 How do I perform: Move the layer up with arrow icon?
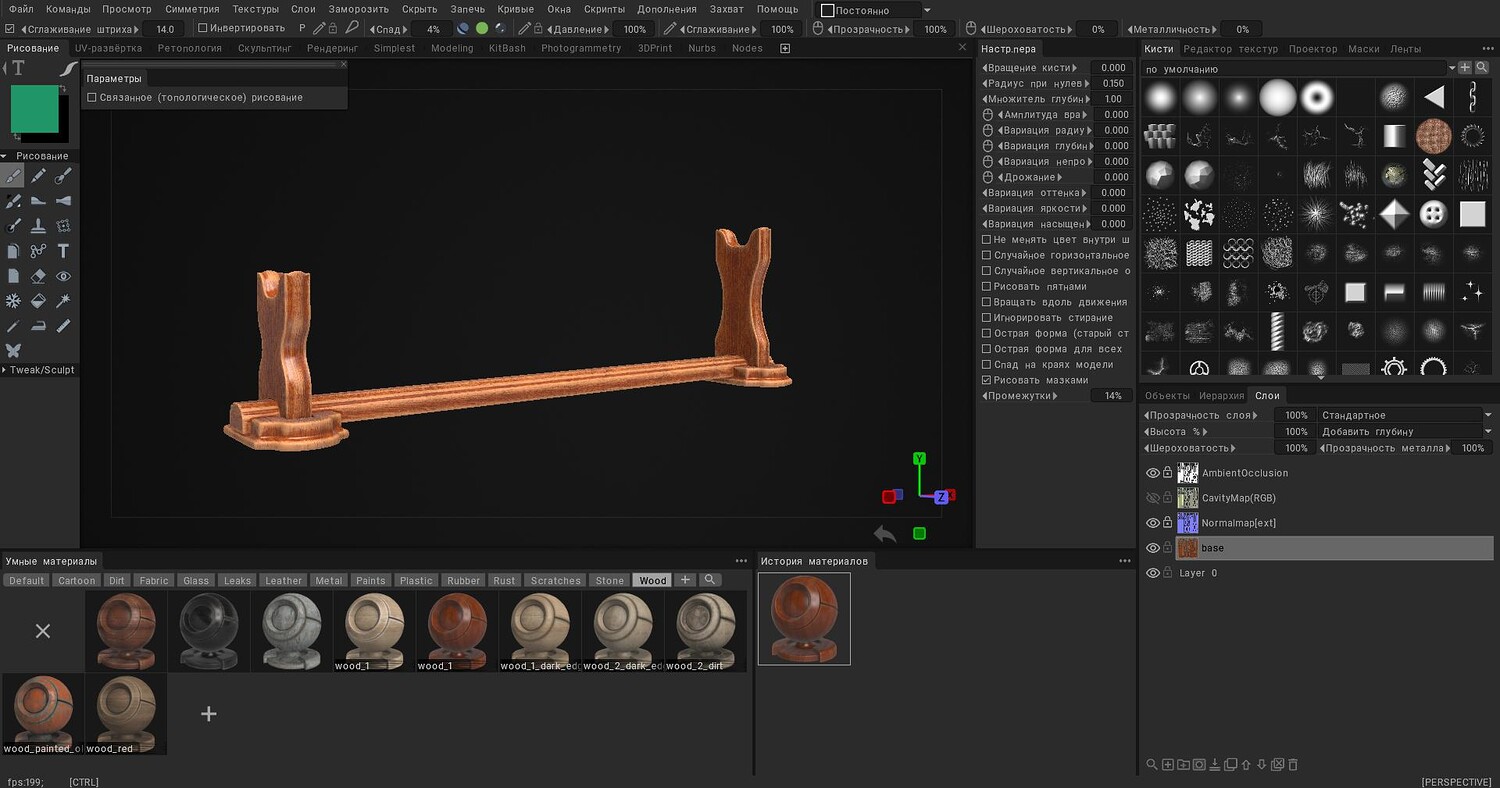1246,765
